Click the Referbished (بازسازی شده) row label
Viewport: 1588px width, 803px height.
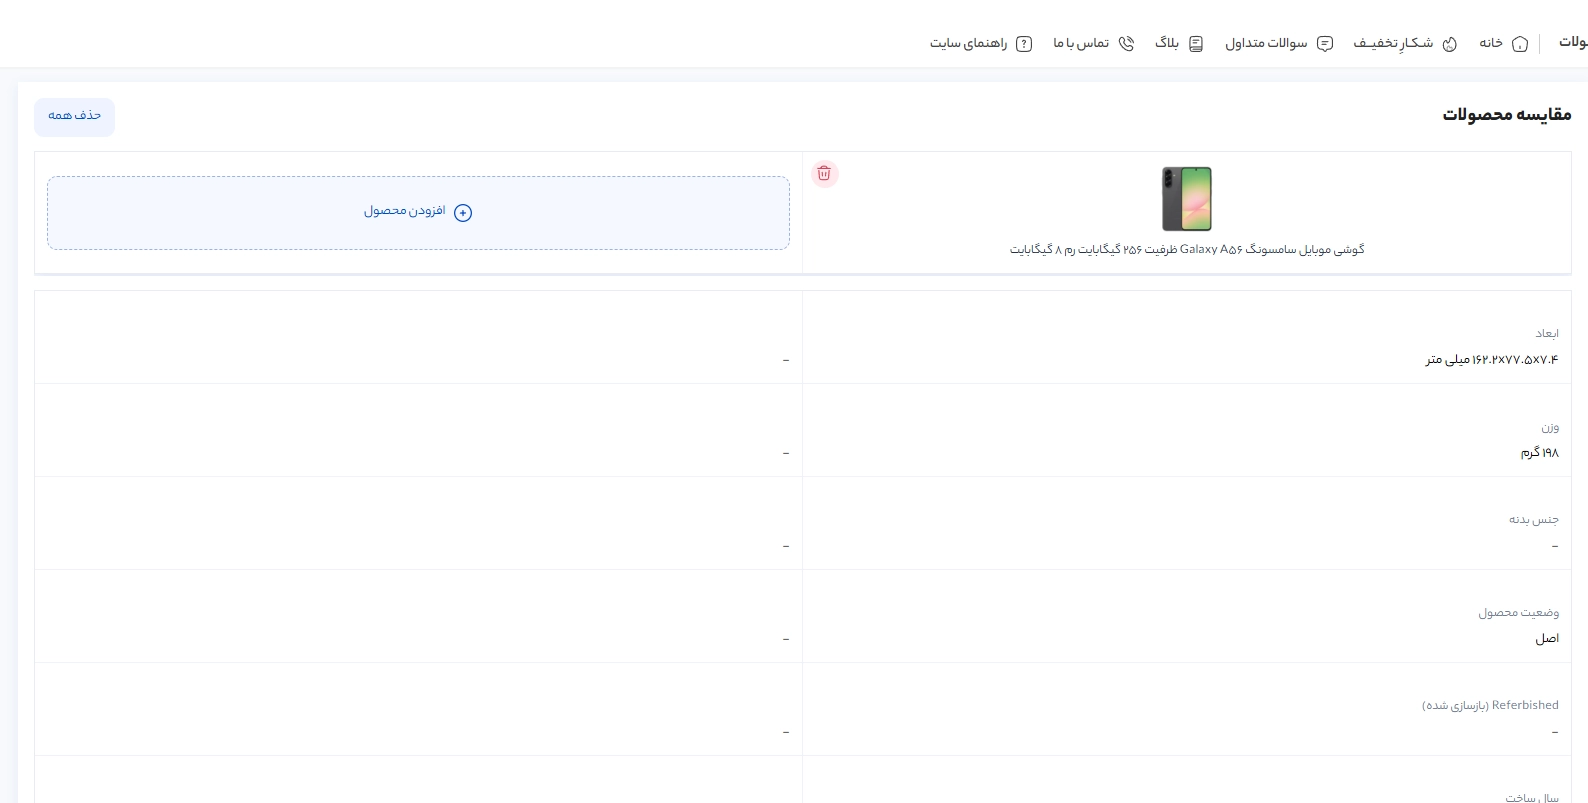coord(1490,706)
